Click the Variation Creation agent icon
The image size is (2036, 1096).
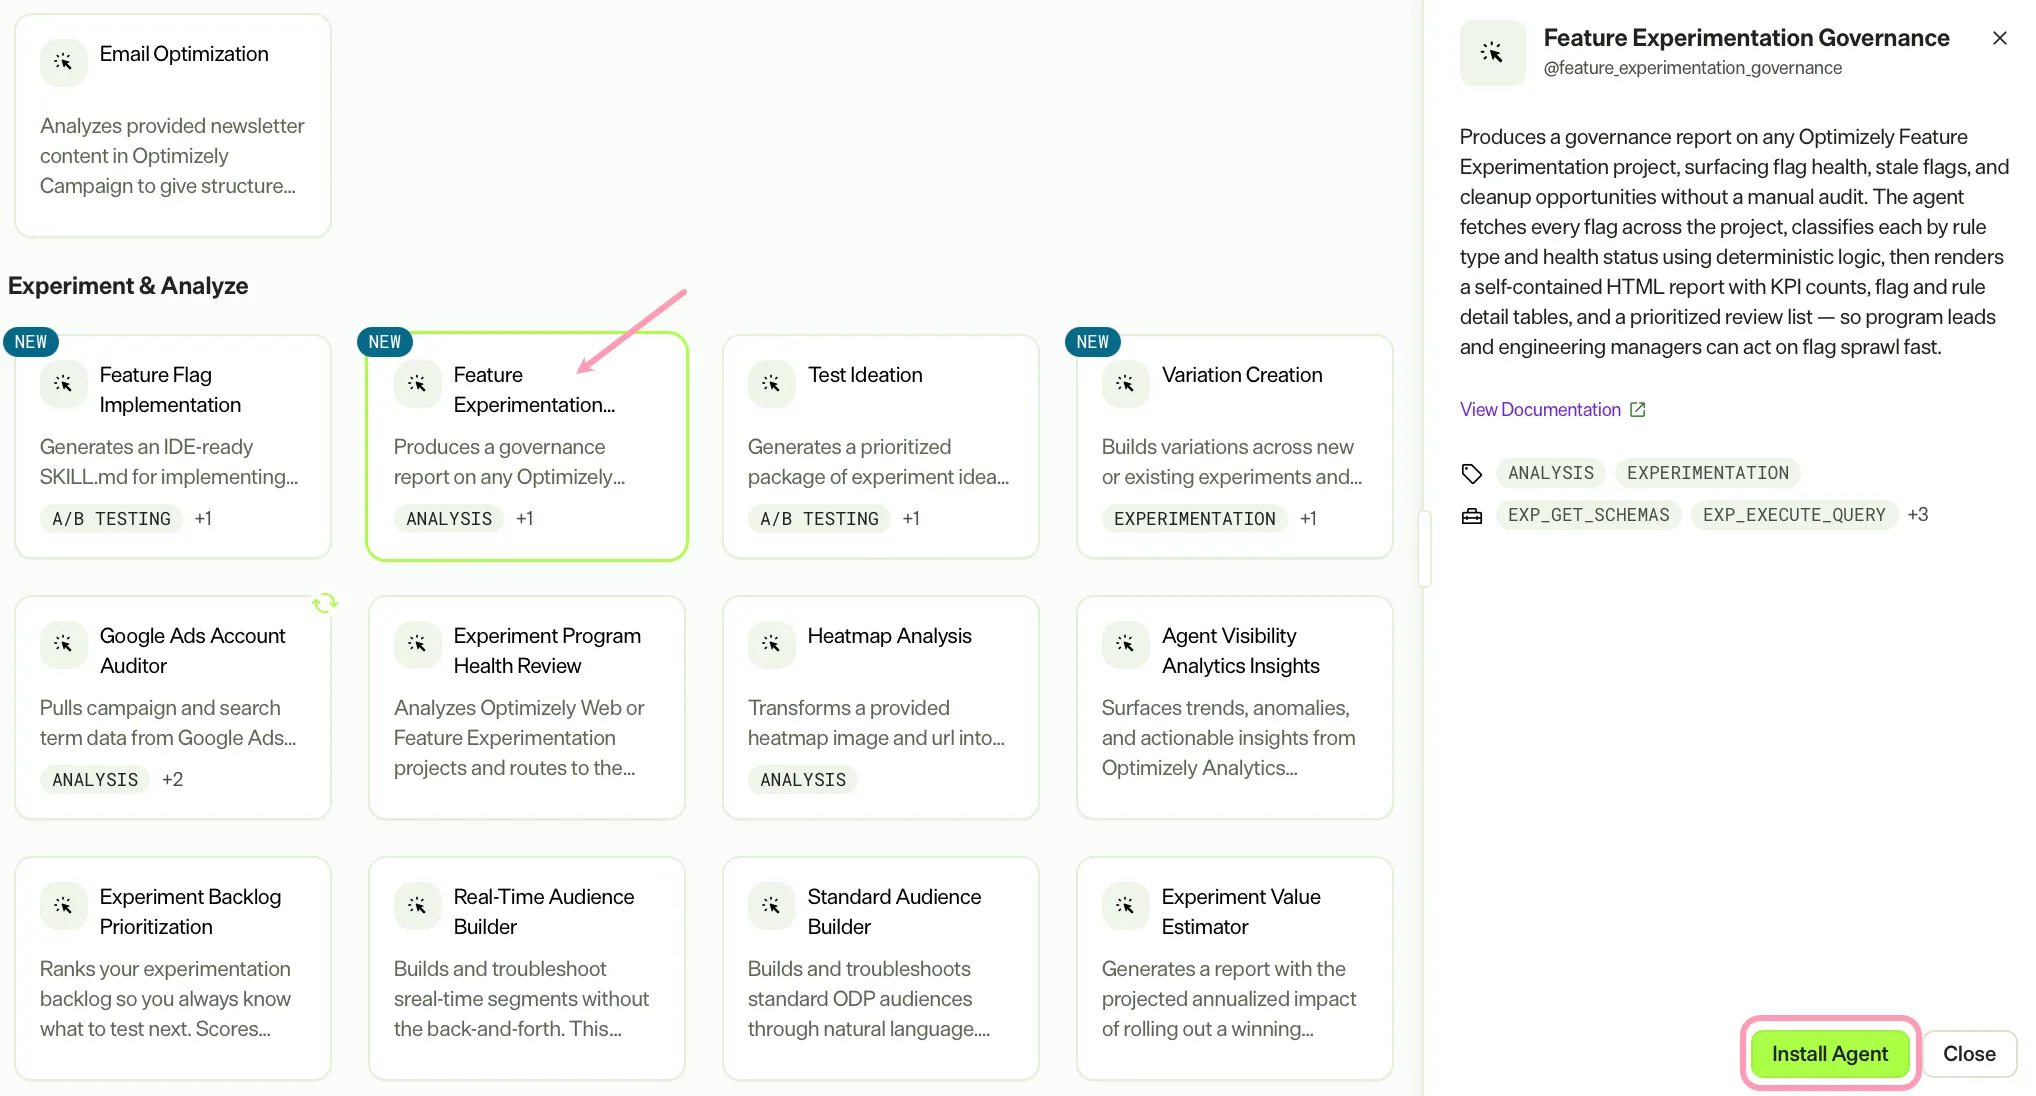tap(1125, 383)
